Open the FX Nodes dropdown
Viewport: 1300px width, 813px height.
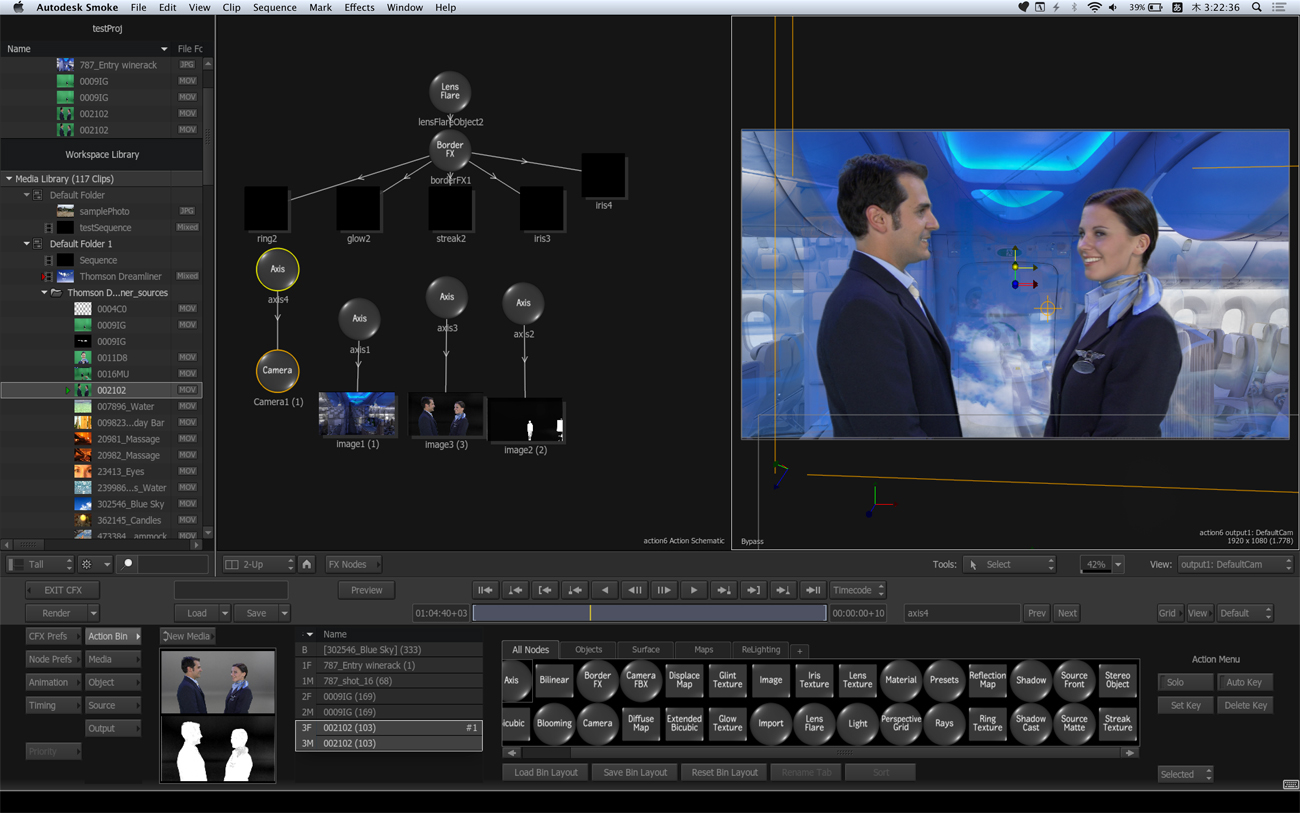point(353,565)
